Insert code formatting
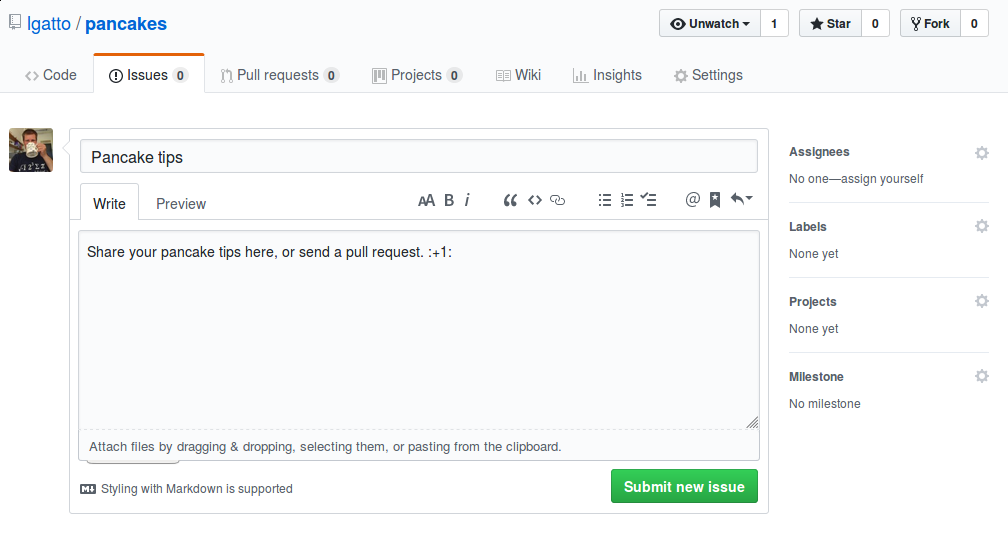Screen dimensions: 1008x534 tap(535, 200)
